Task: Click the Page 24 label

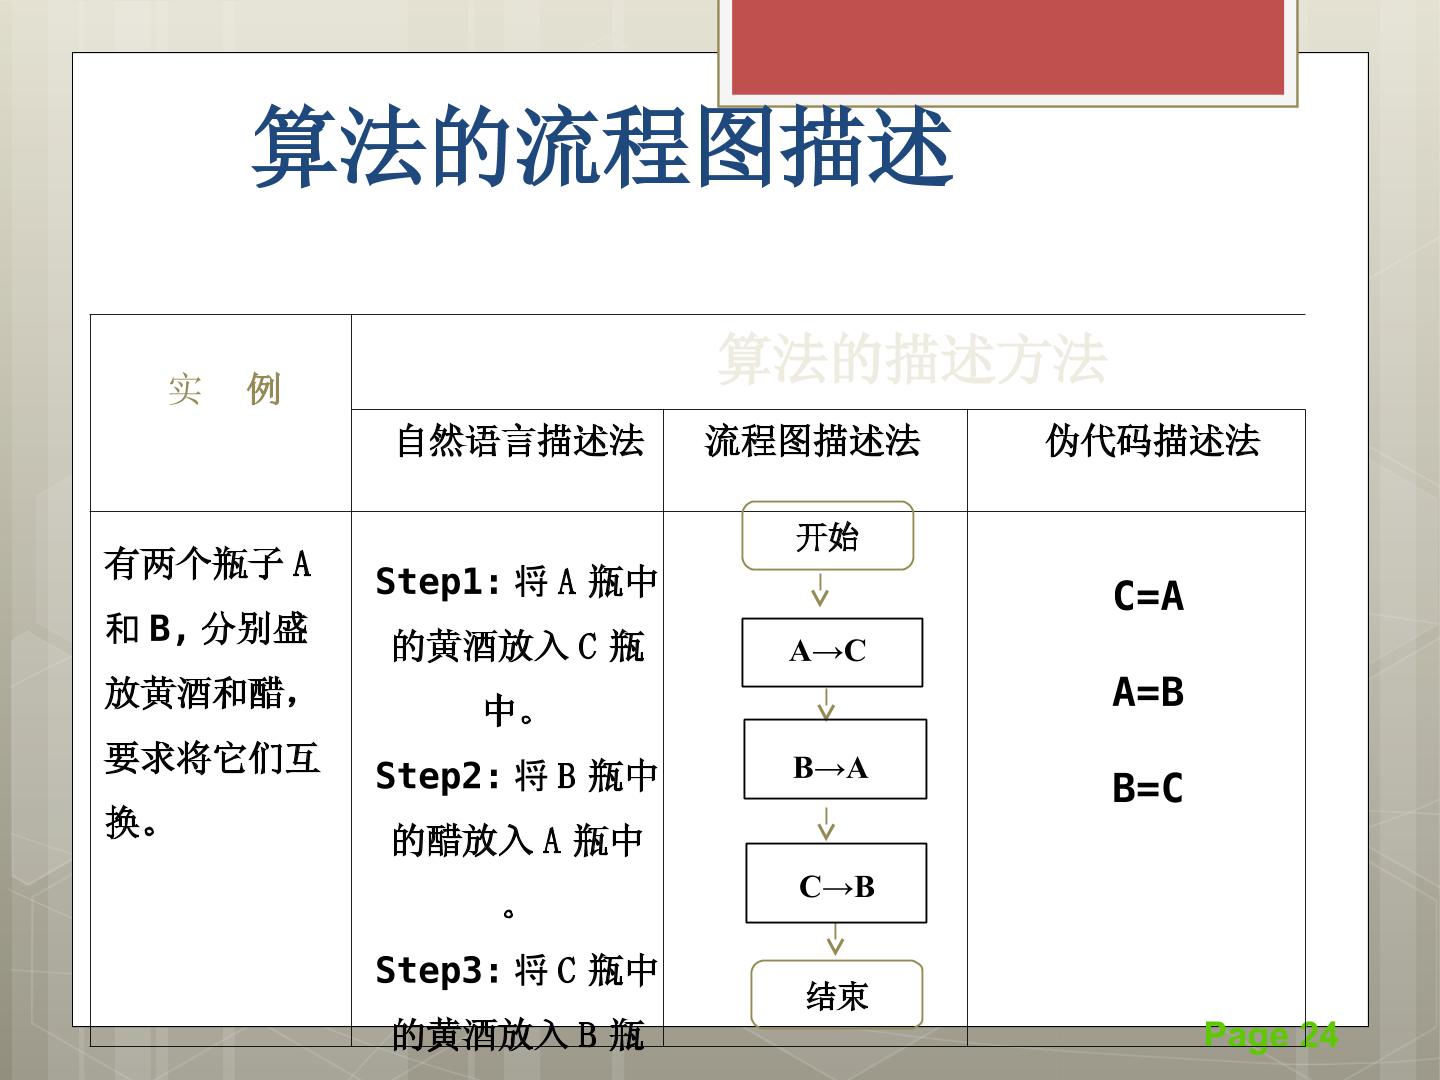Action: point(1271,1034)
